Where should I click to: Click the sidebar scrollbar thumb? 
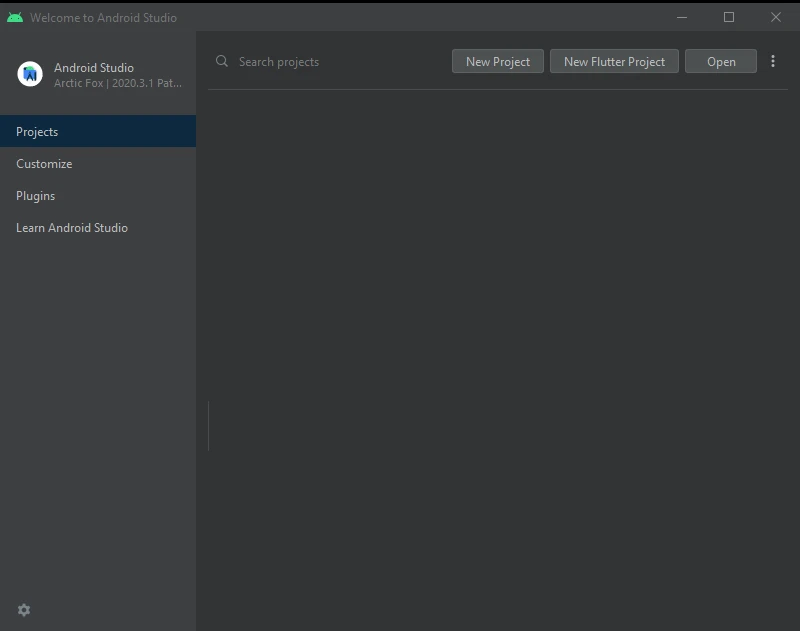[208, 424]
